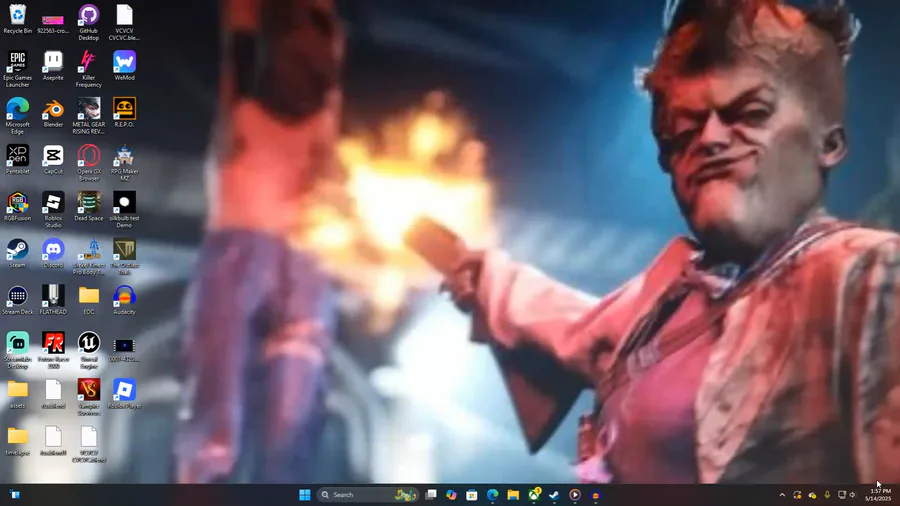
Task: Launch the Vampire Survivors shortcut
Action: coord(88,398)
